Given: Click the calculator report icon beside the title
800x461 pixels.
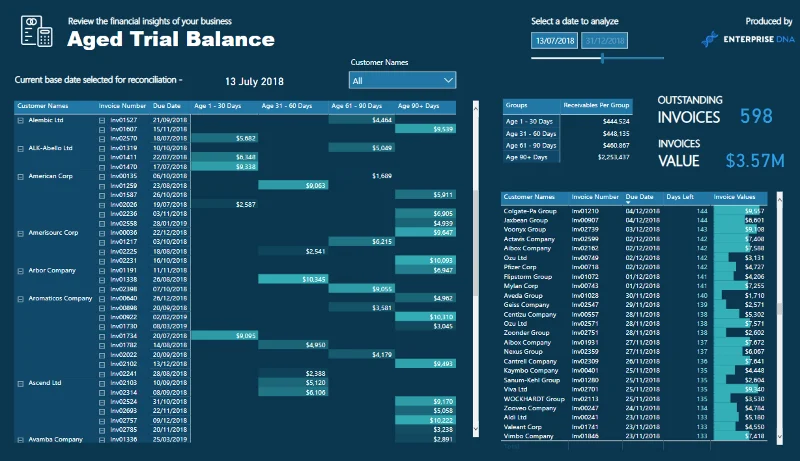Looking at the screenshot, I should [37, 31].
